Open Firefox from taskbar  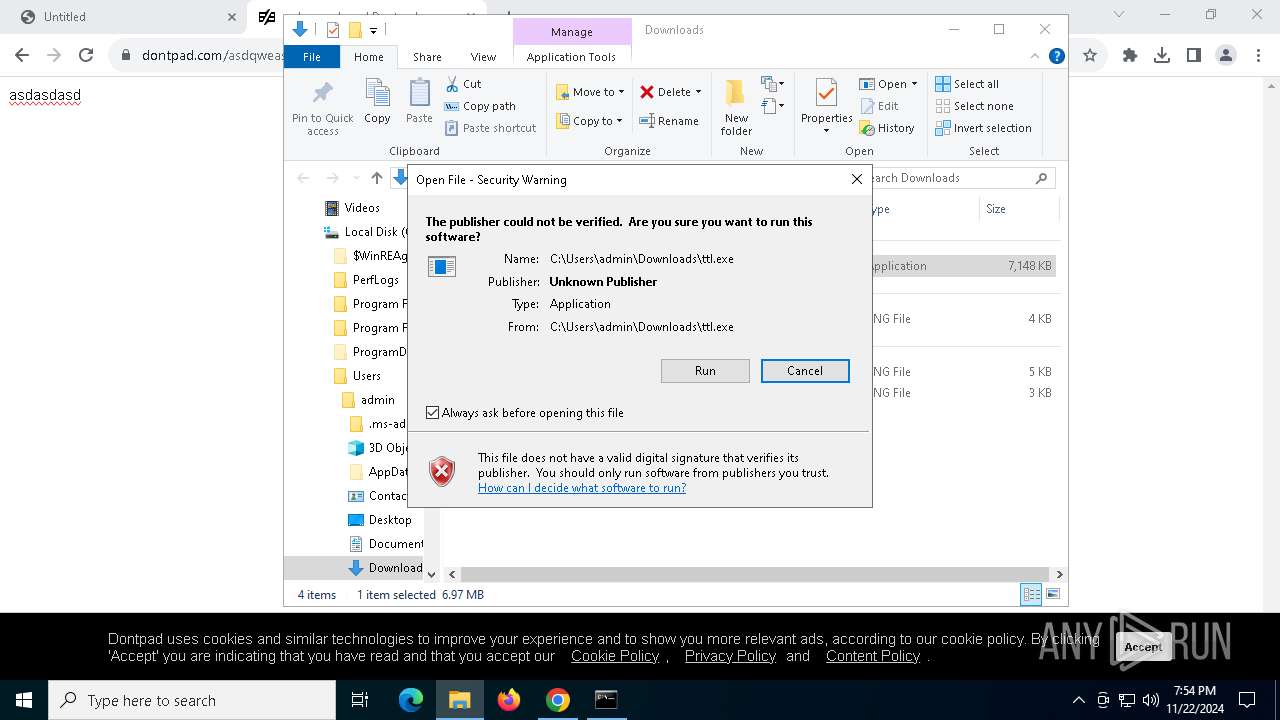coord(509,700)
